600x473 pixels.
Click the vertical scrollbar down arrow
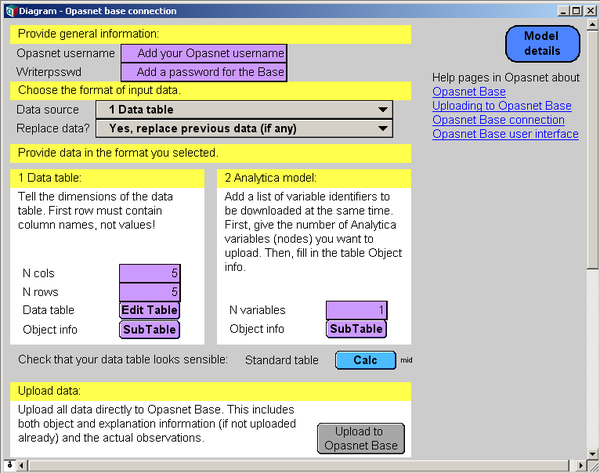pyautogui.click(x=592, y=454)
